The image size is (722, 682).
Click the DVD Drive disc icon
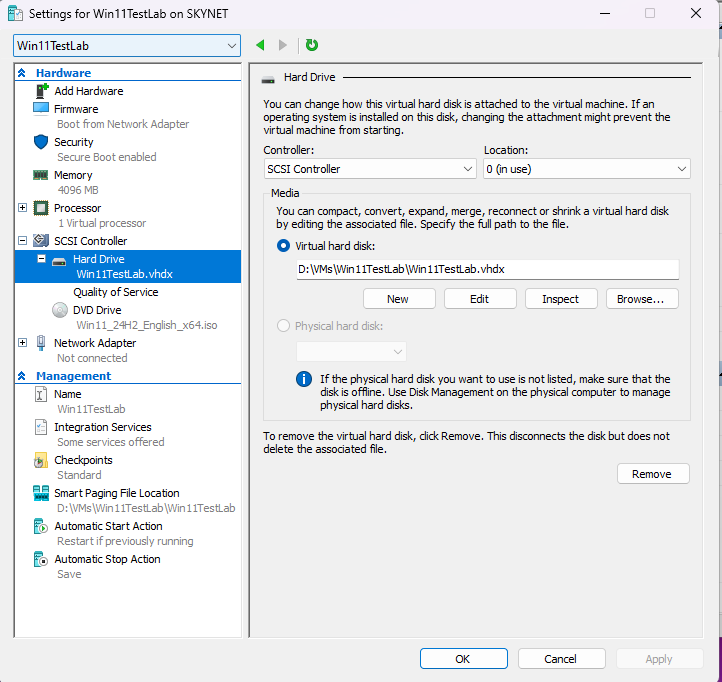[x=60, y=310]
